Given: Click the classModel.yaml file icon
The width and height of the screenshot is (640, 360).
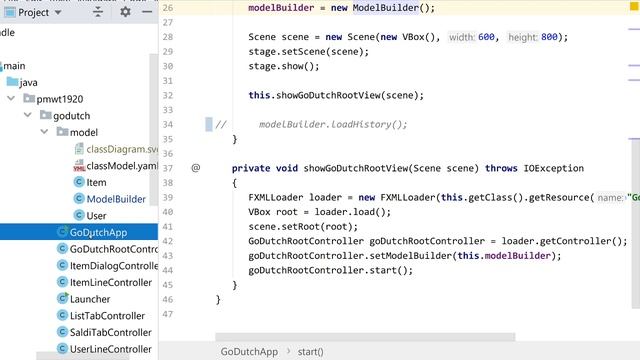Looking at the screenshot, I should click(79, 165).
